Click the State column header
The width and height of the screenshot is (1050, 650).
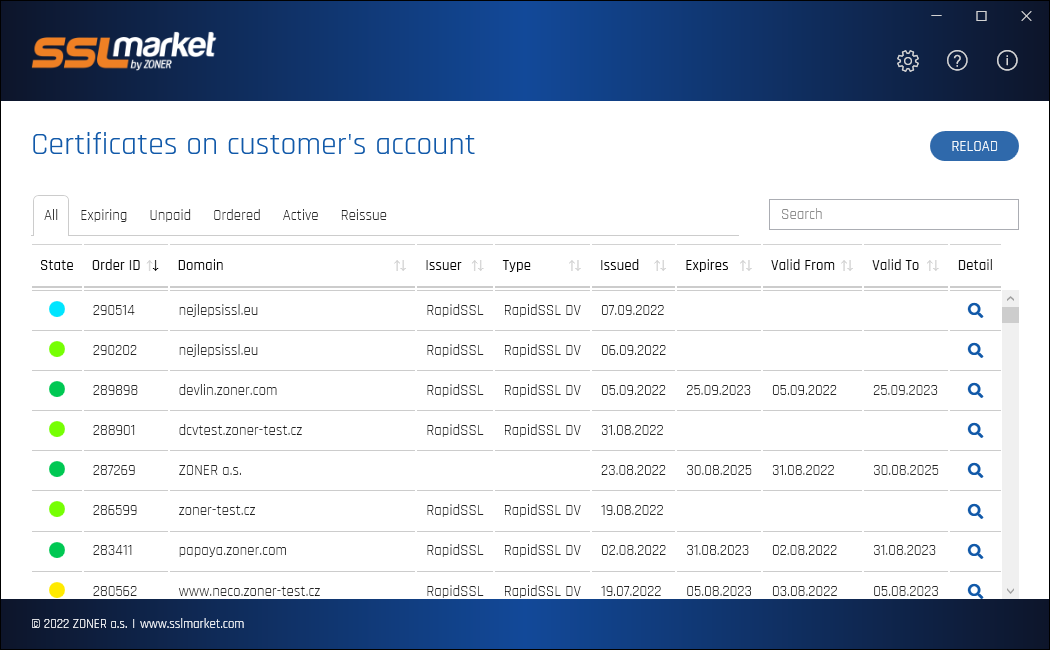point(57,266)
